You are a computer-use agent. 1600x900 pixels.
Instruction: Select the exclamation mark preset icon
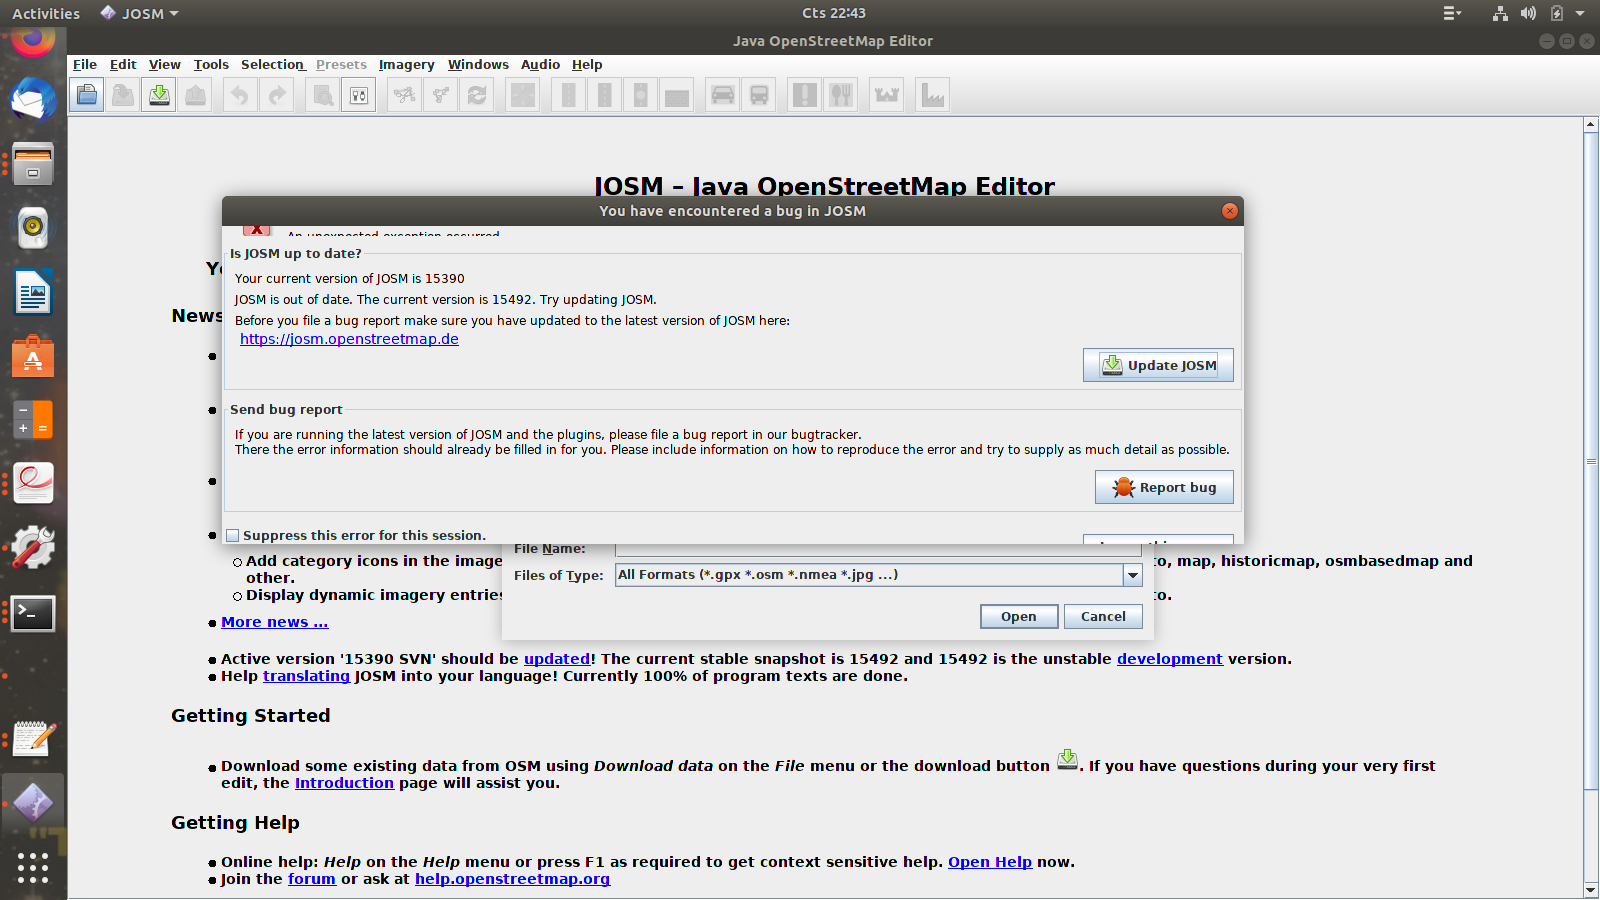804,95
